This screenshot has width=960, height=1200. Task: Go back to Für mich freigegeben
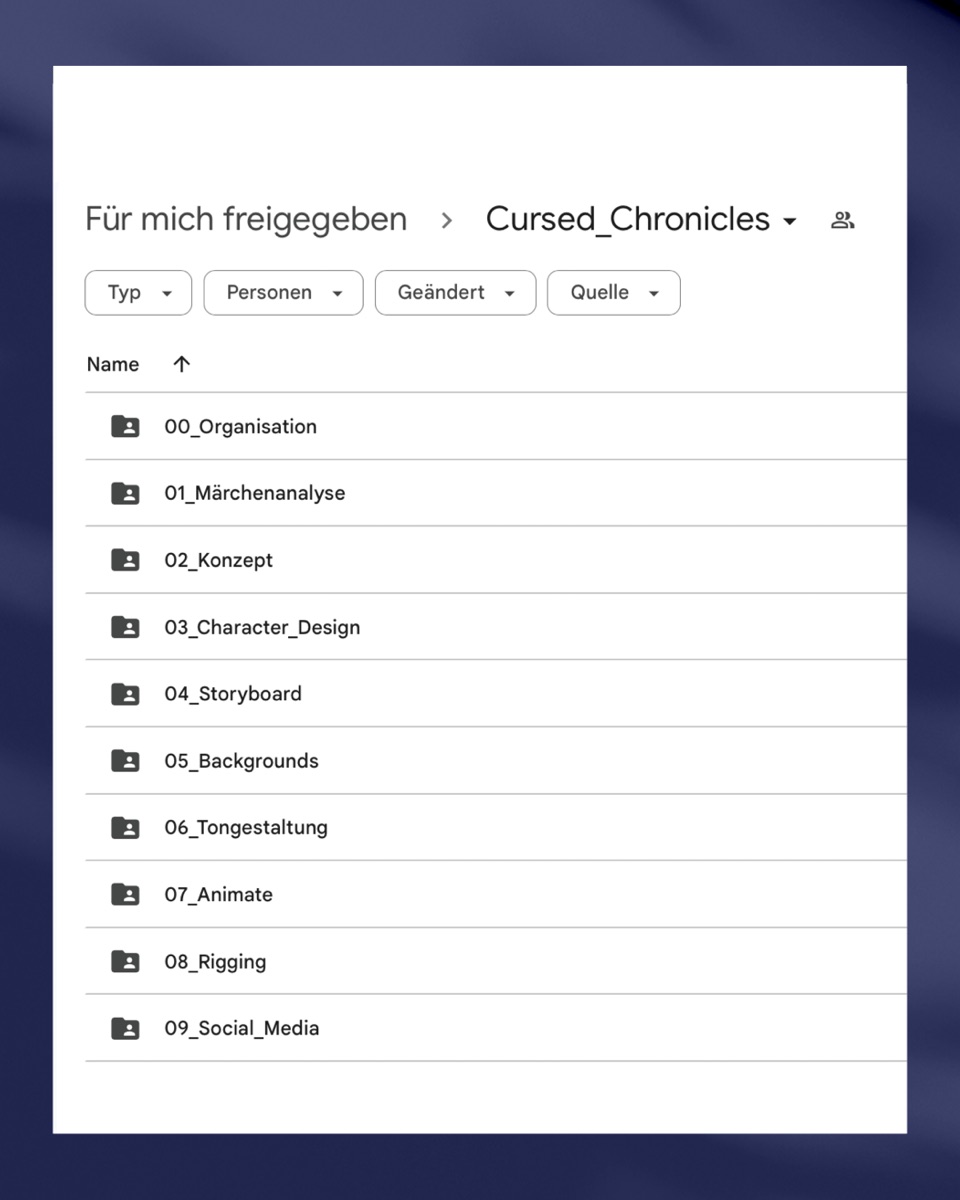pyautogui.click(x=246, y=219)
